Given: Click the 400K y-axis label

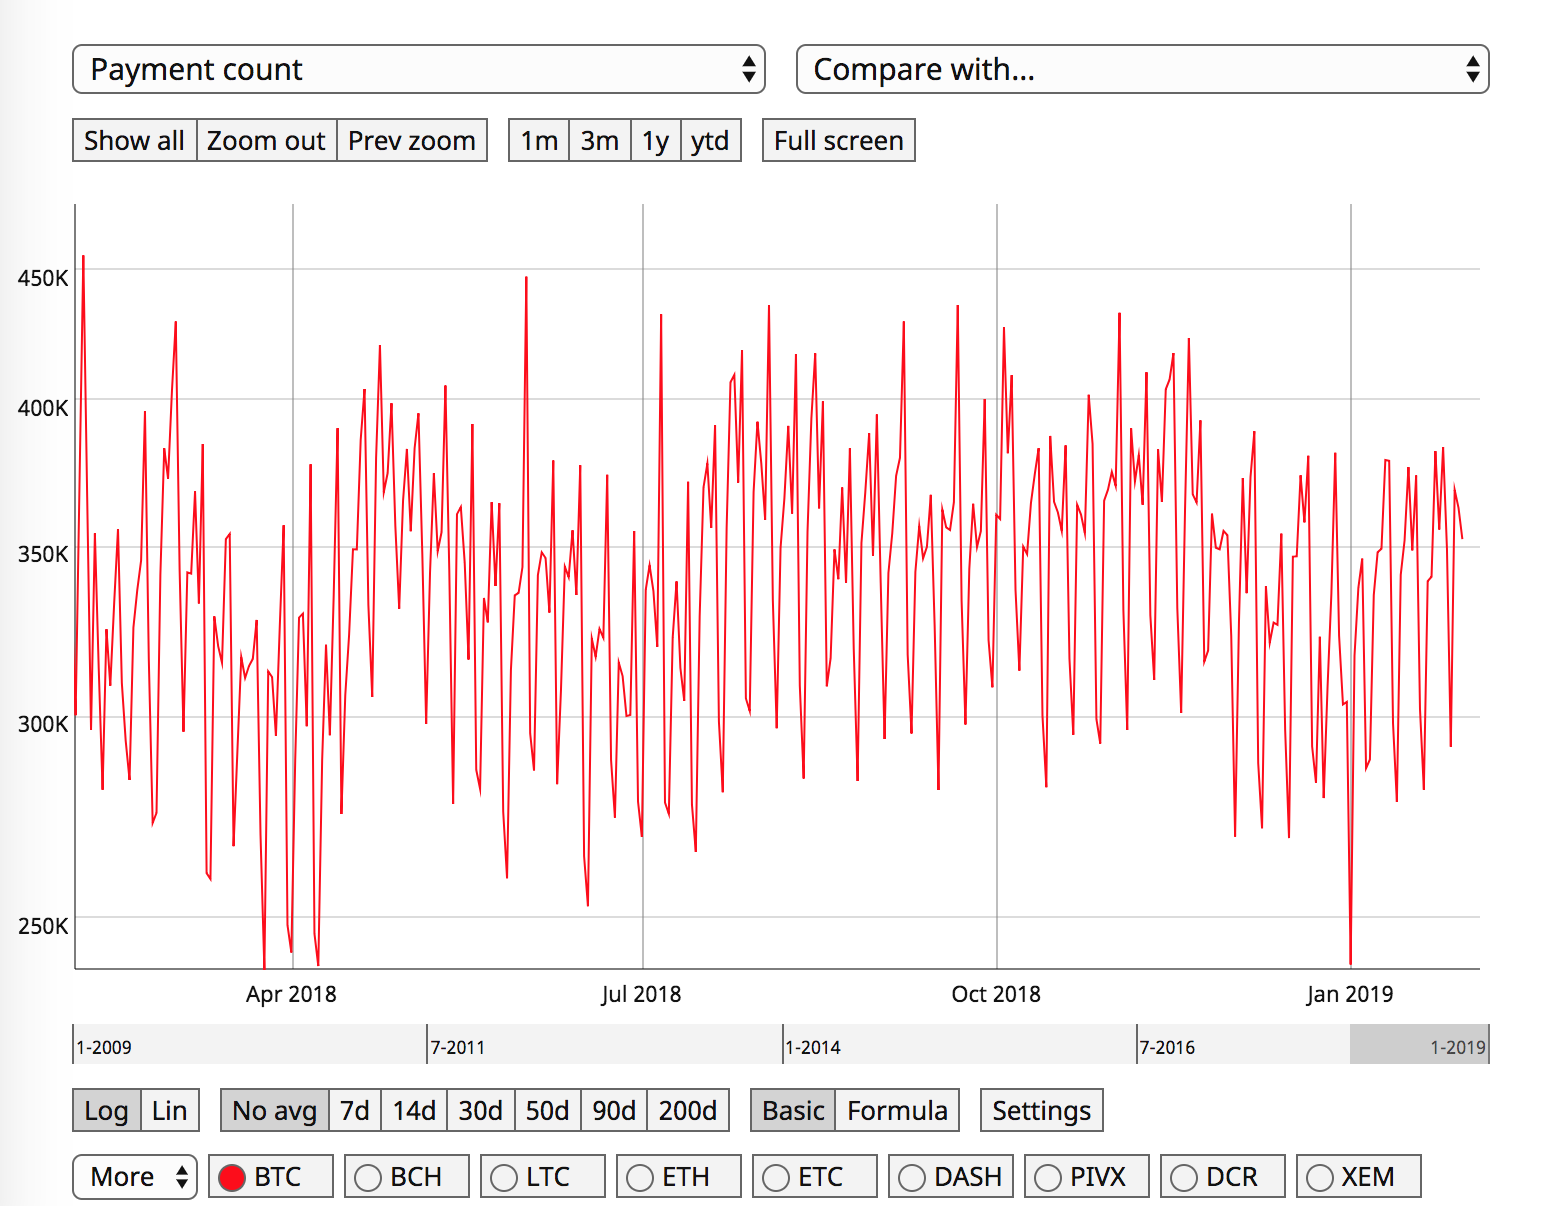Looking at the screenshot, I should (43, 408).
